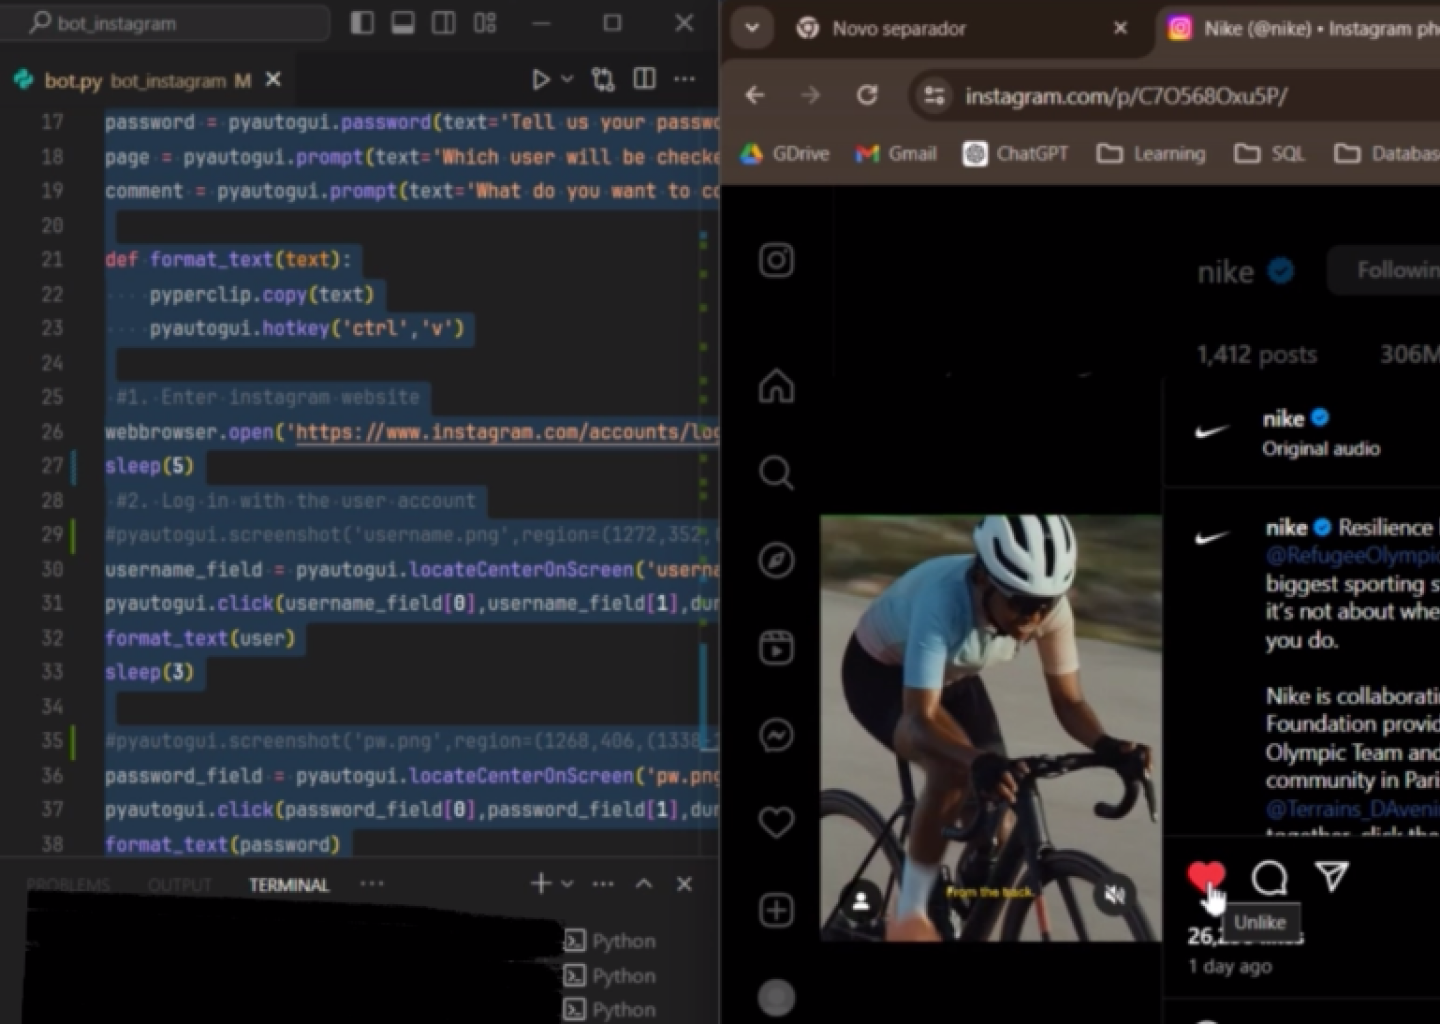Toggle the VS Code primary sidebar layout

[x=362, y=23]
